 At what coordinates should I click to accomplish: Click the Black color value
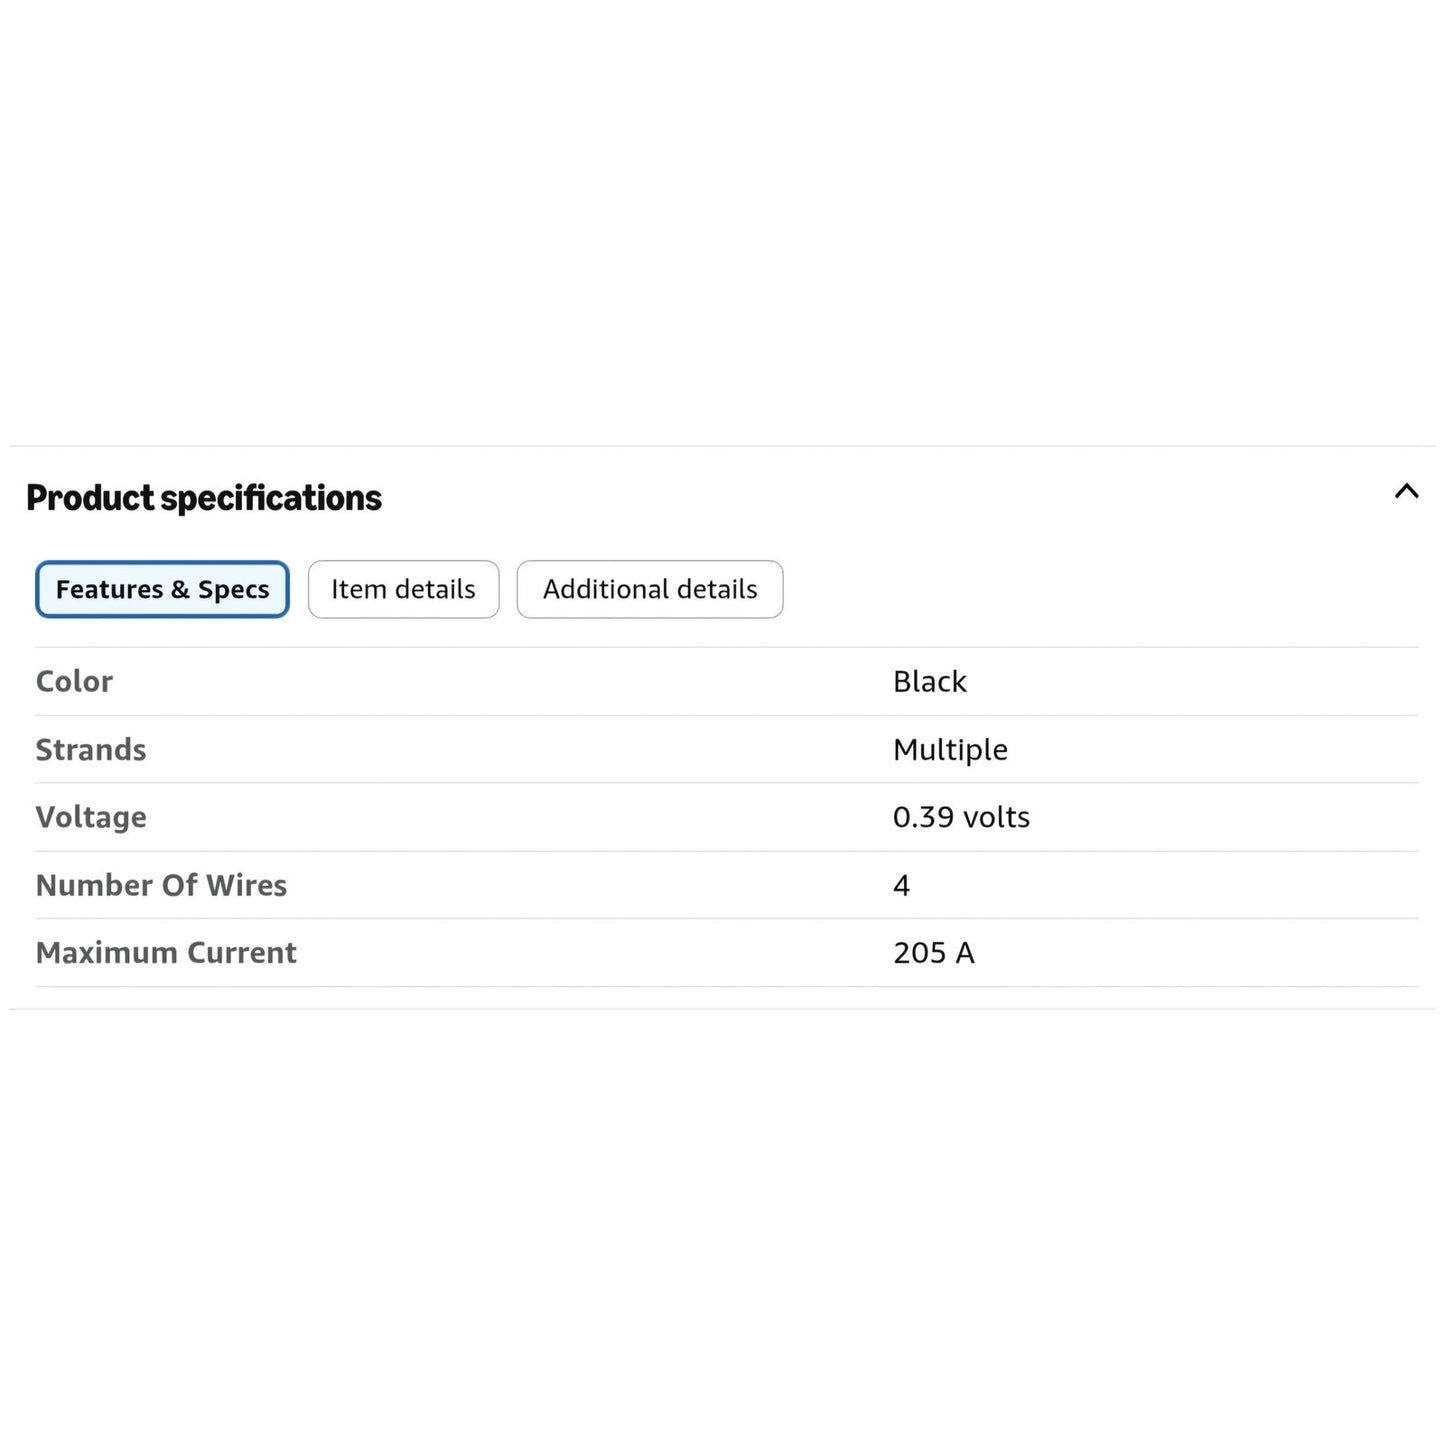930,681
